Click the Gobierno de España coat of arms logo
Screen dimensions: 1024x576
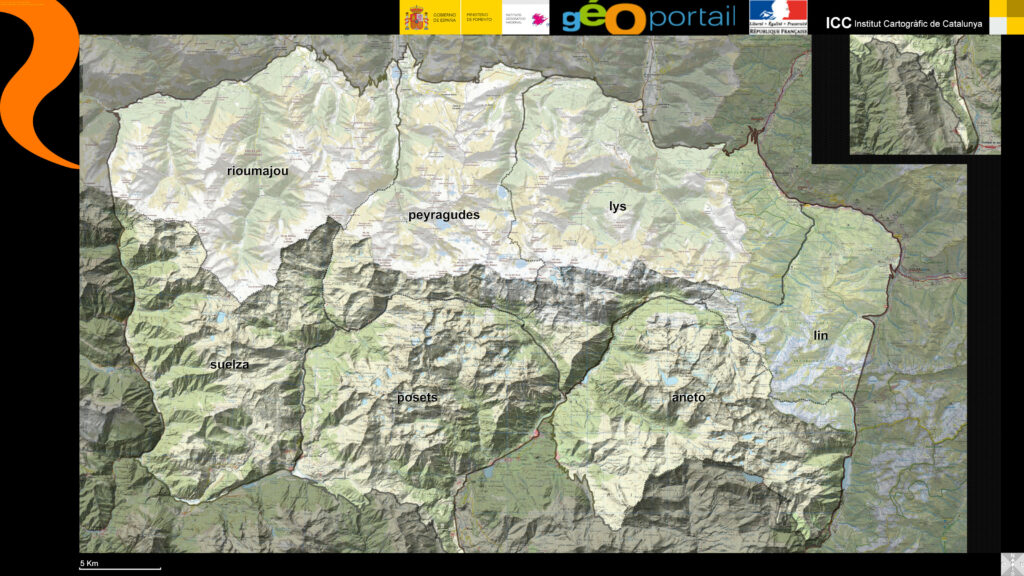point(416,17)
